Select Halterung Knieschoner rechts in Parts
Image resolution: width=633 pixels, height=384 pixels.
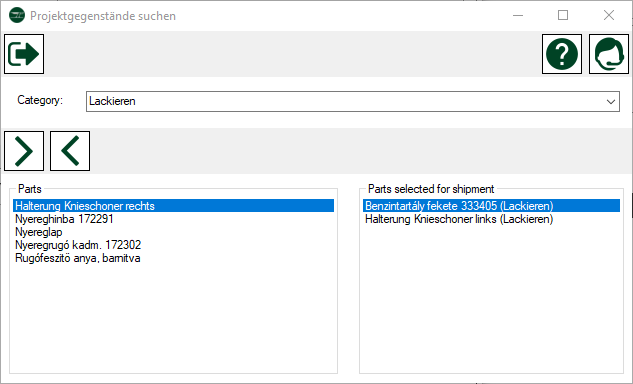[x=173, y=206]
